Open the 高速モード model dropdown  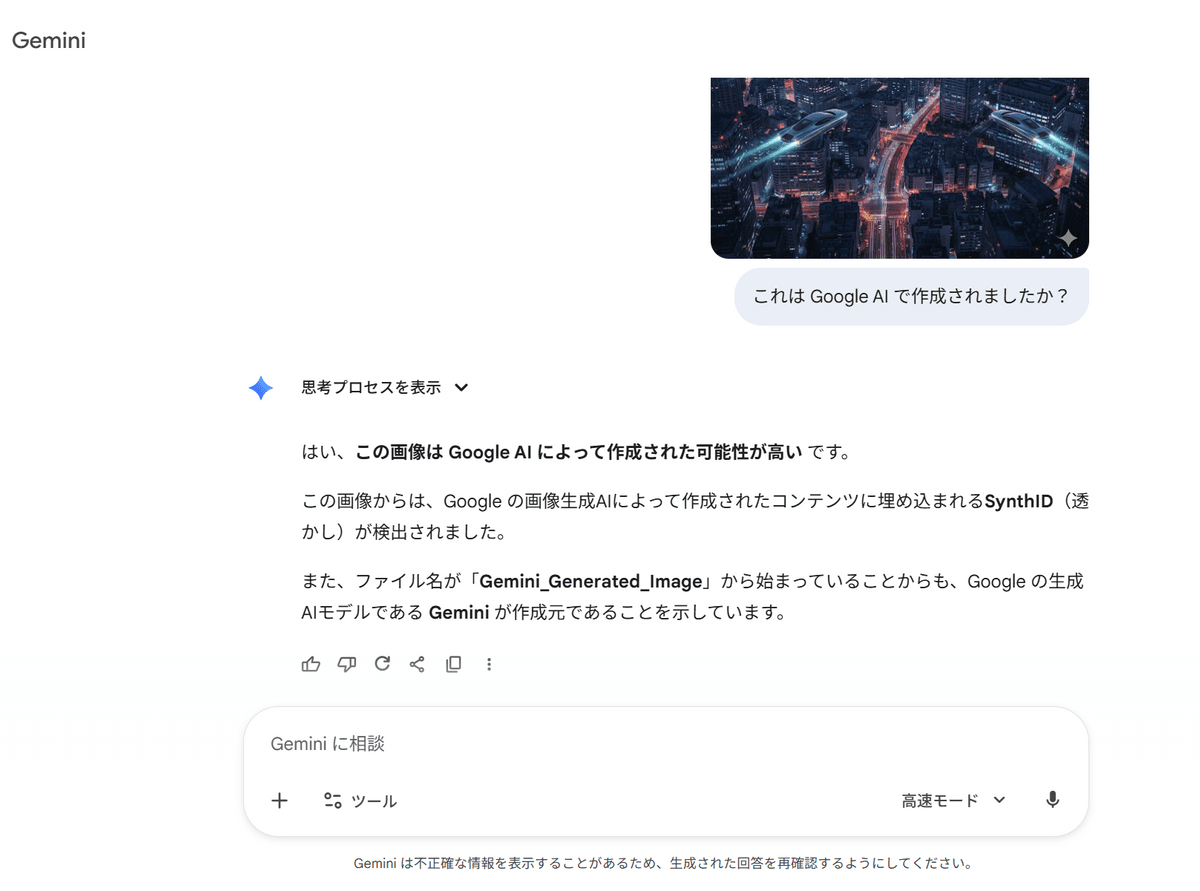tap(953, 800)
